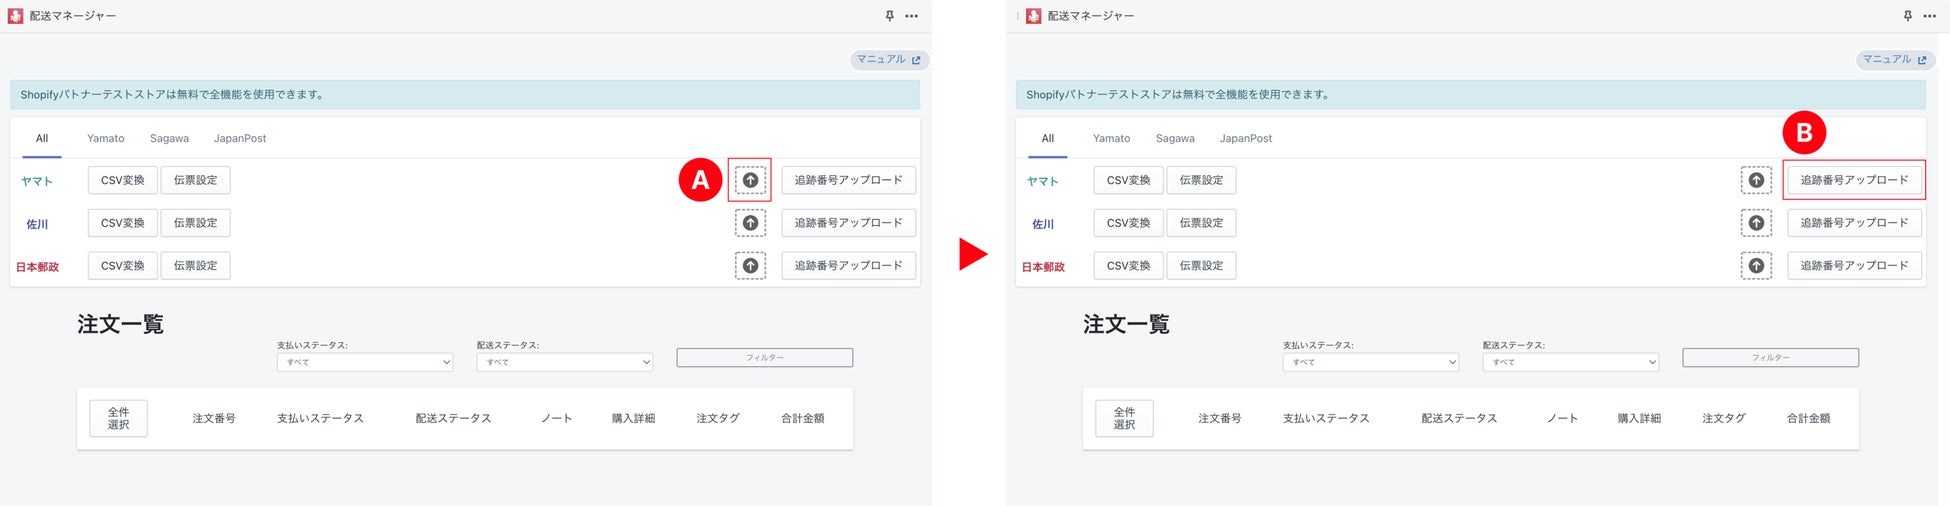1950x506 pixels.
Task: Click 注文番号 column header in right screenshot
Action: pyautogui.click(x=1220, y=418)
